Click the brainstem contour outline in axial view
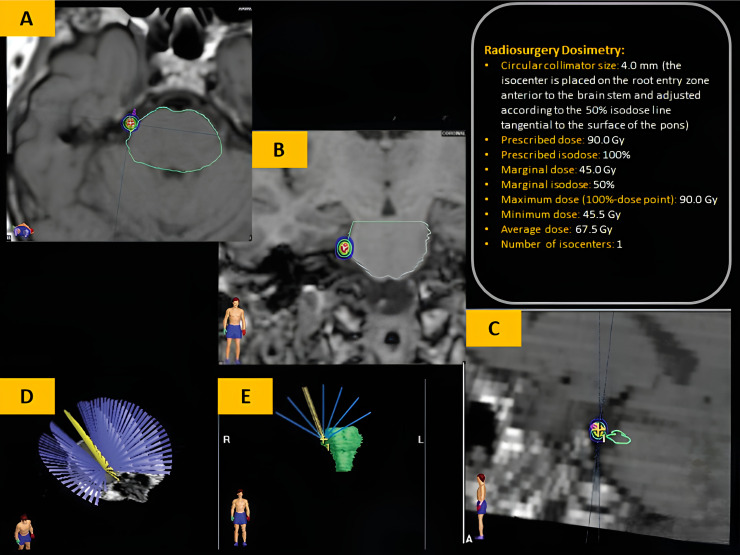740x555 pixels. pyautogui.click(x=174, y=140)
